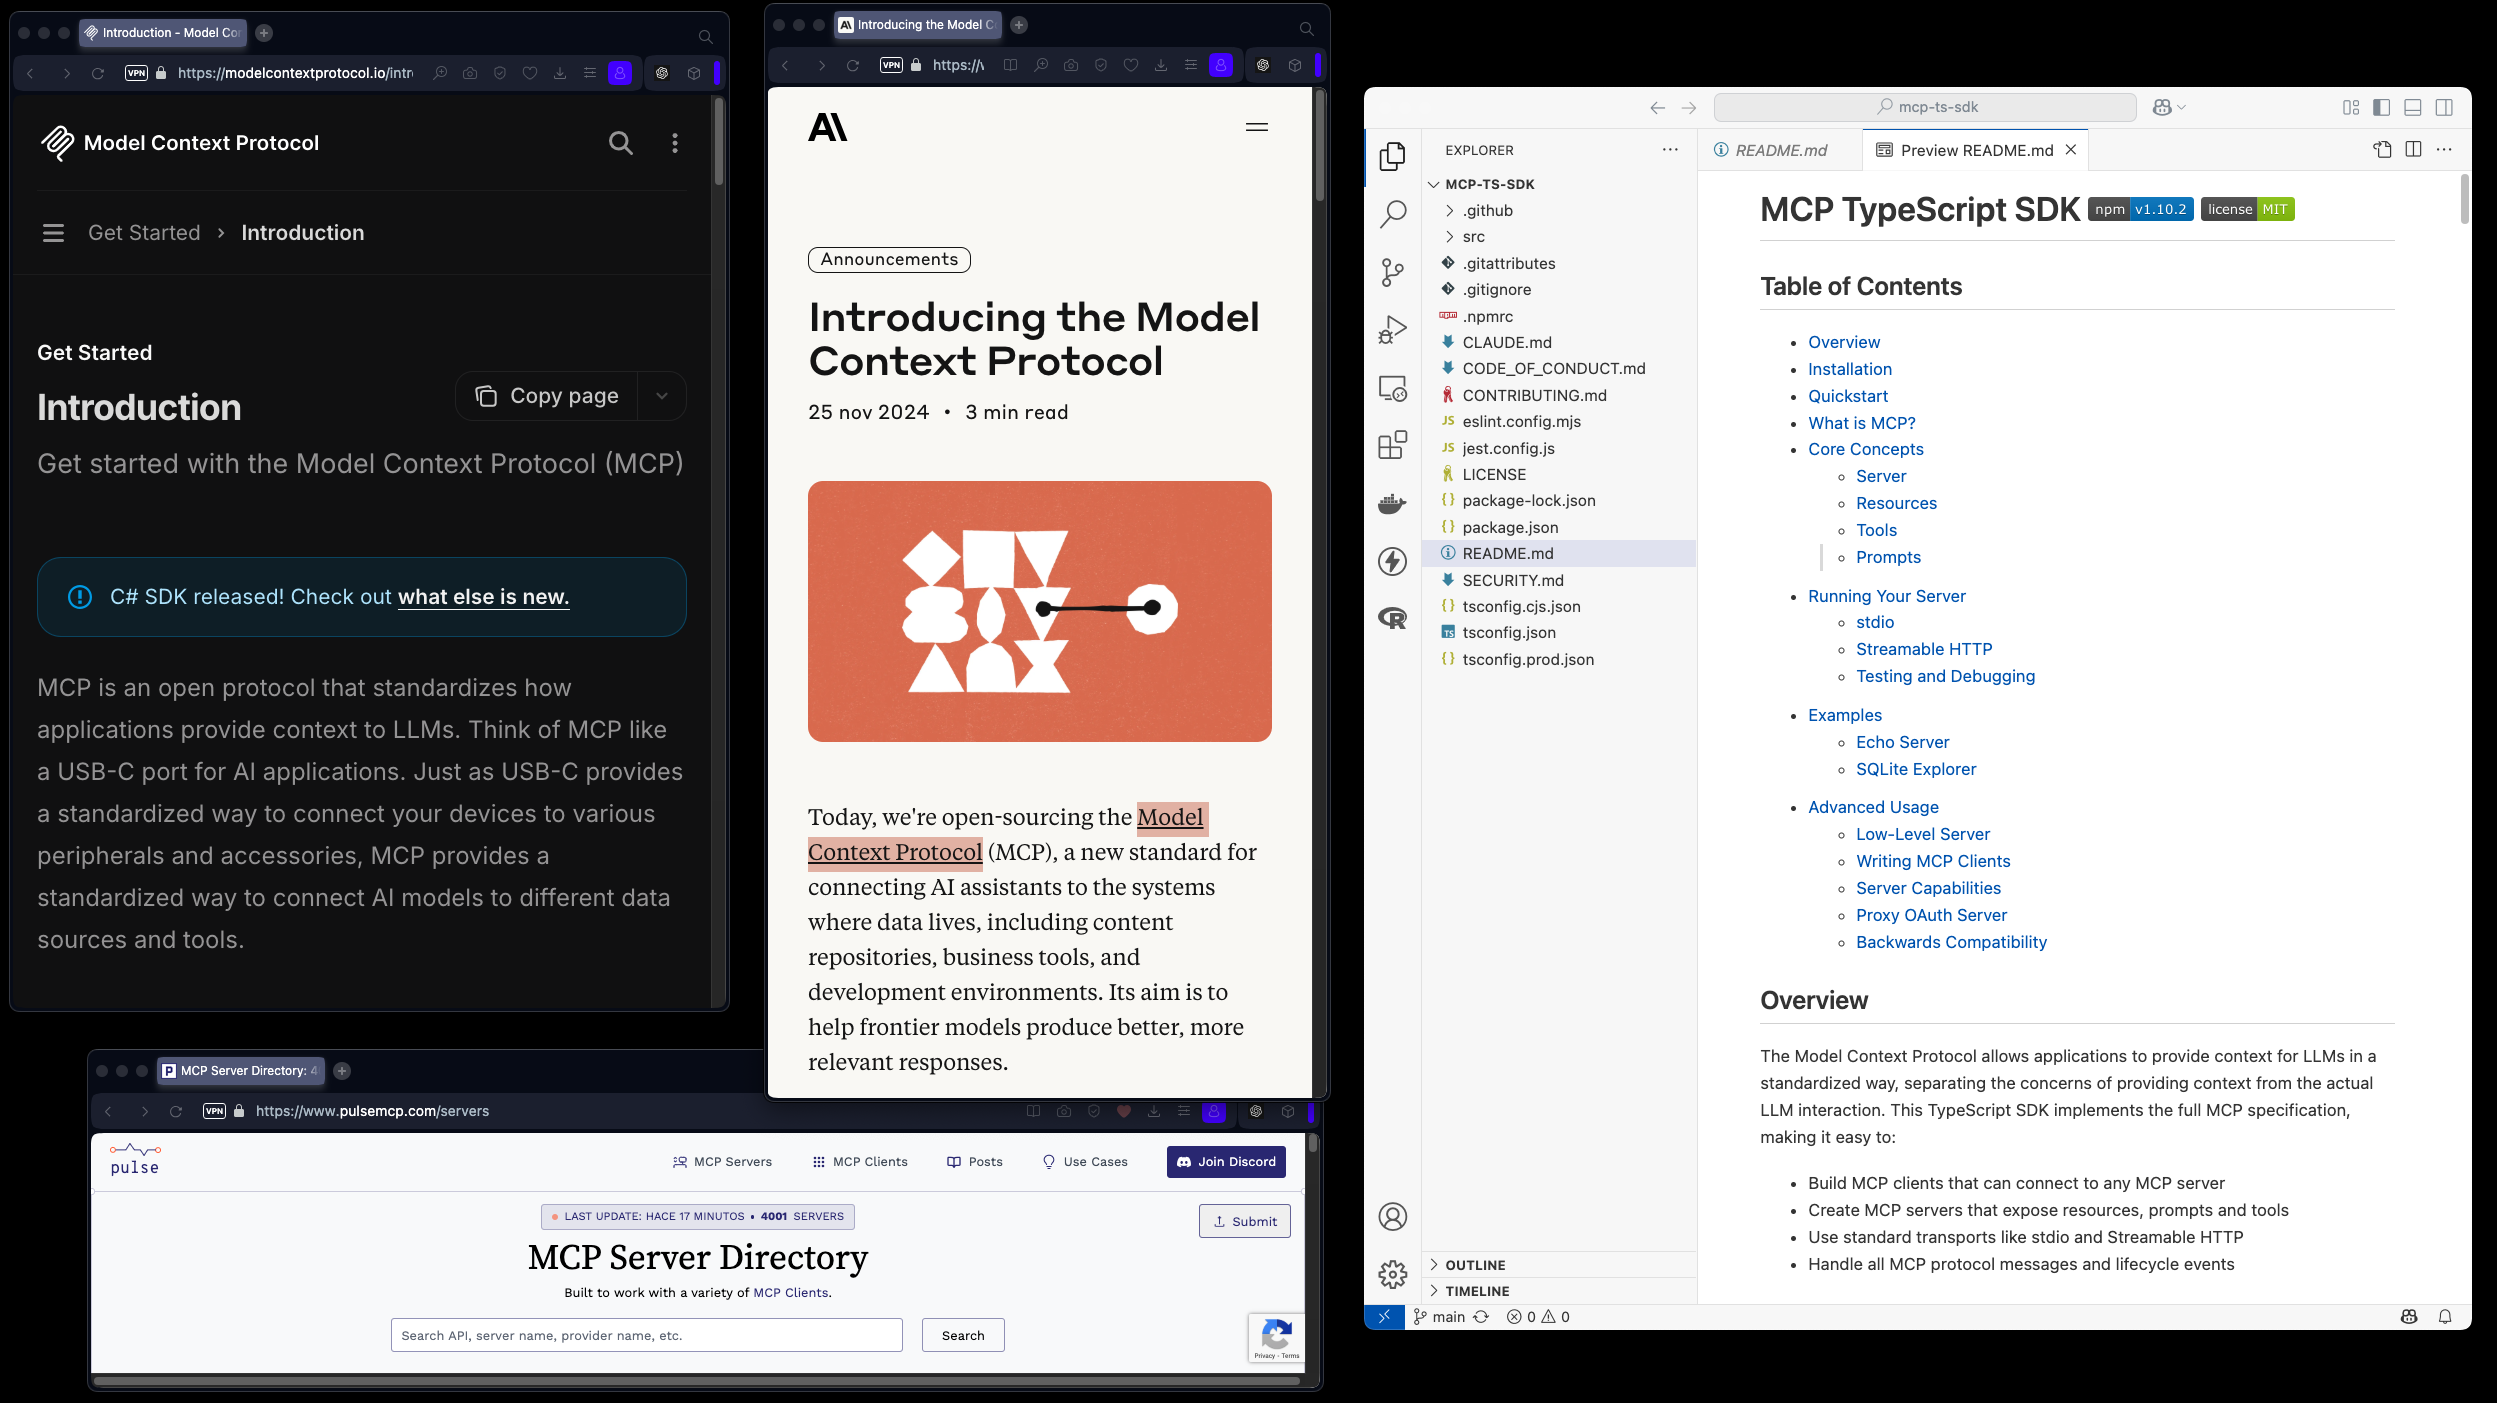Open MCP Servers nav item on pulse
The width and height of the screenshot is (2497, 1403).
point(722,1162)
